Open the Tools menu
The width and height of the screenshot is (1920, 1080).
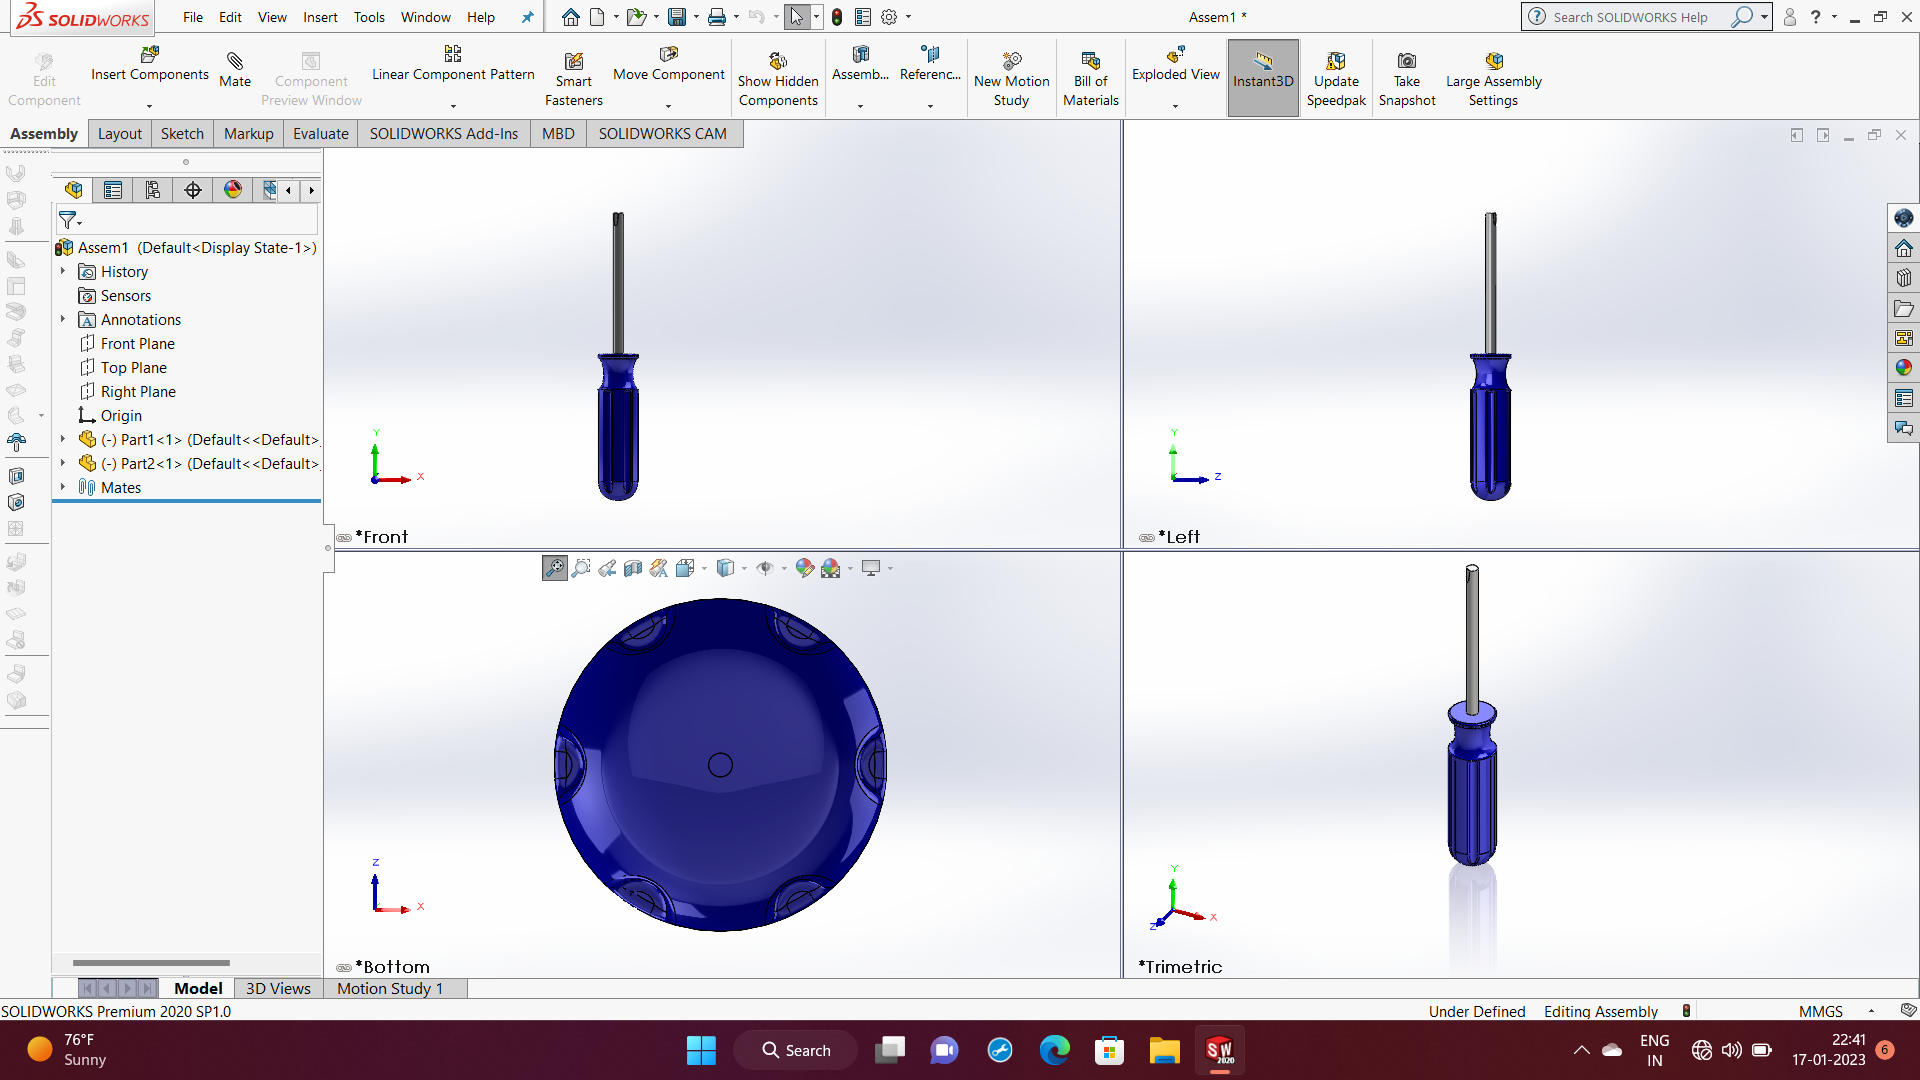(369, 17)
